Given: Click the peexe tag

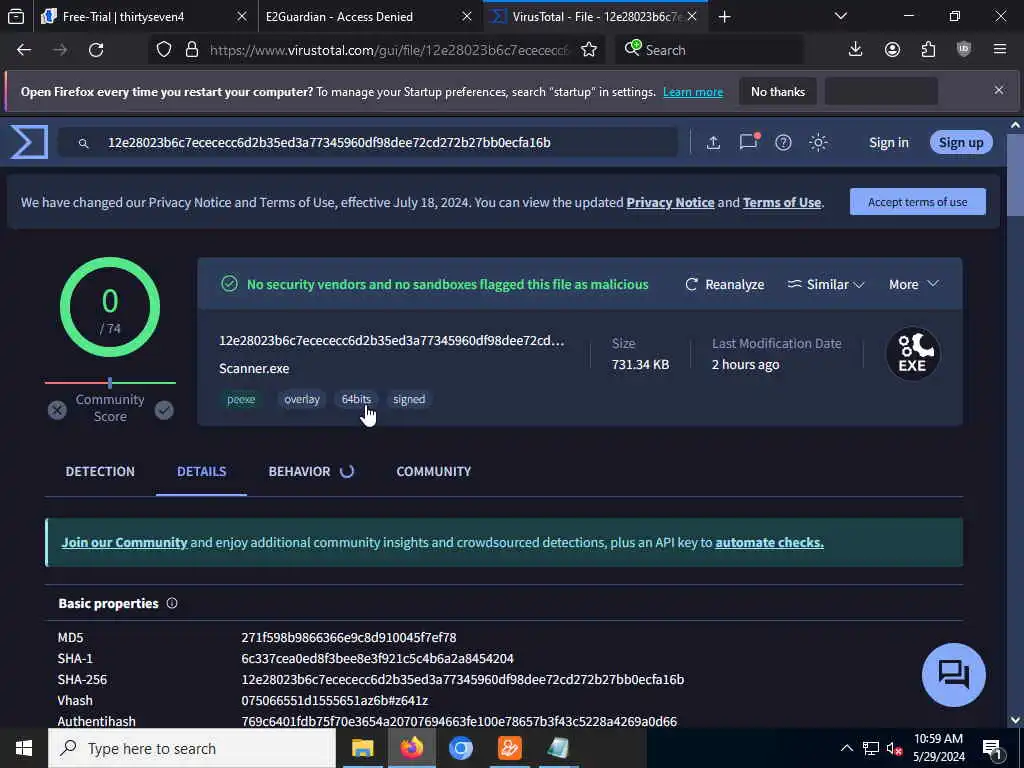Looking at the screenshot, I should tap(241, 400).
